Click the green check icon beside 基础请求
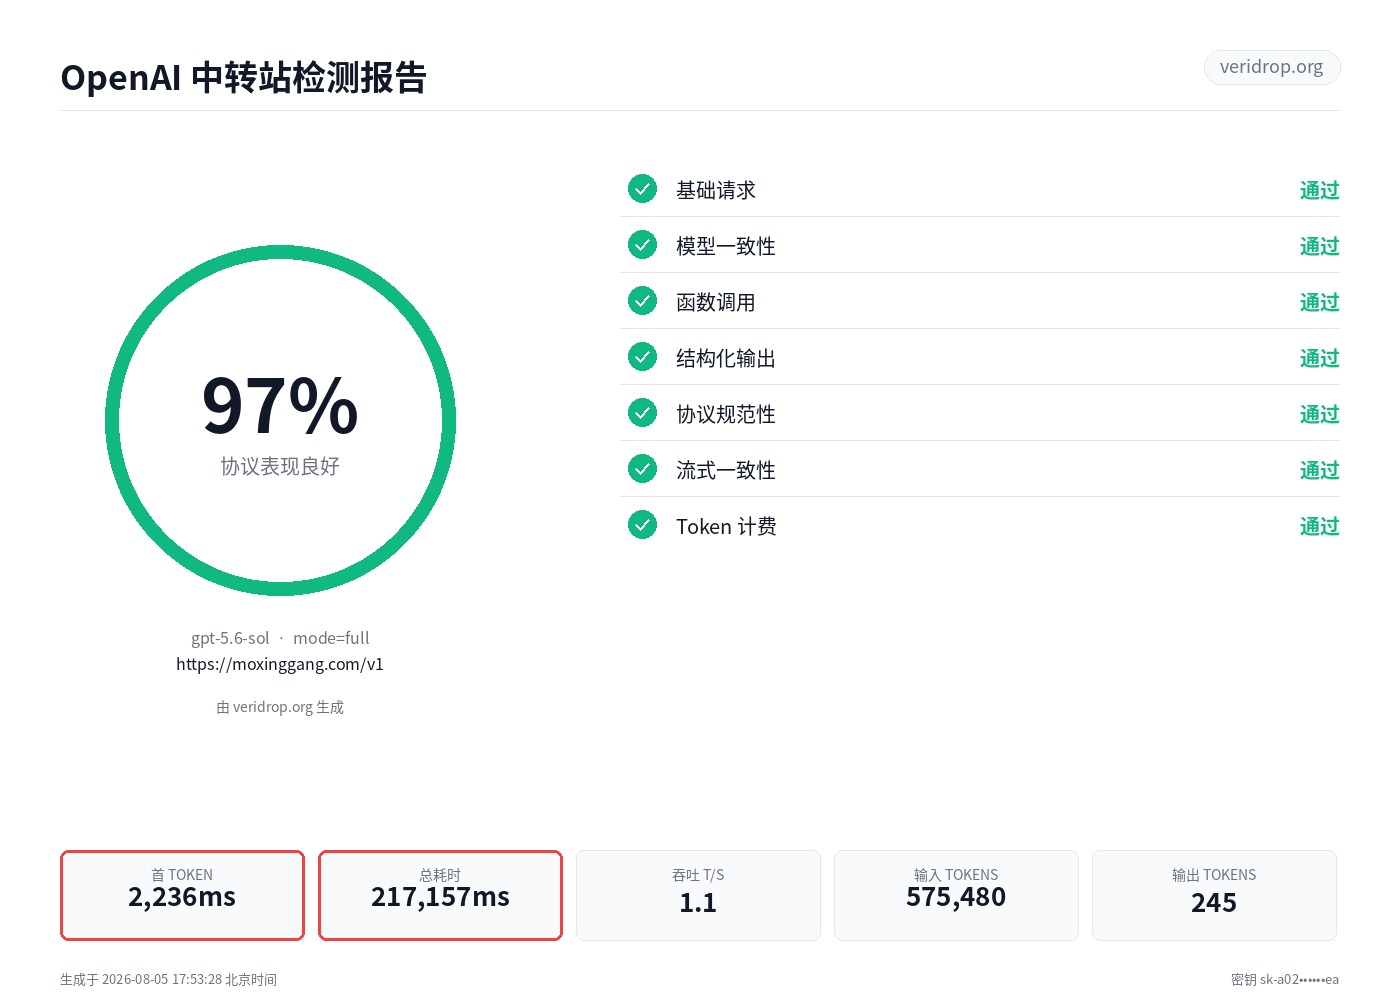 pyautogui.click(x=642, y=188)
